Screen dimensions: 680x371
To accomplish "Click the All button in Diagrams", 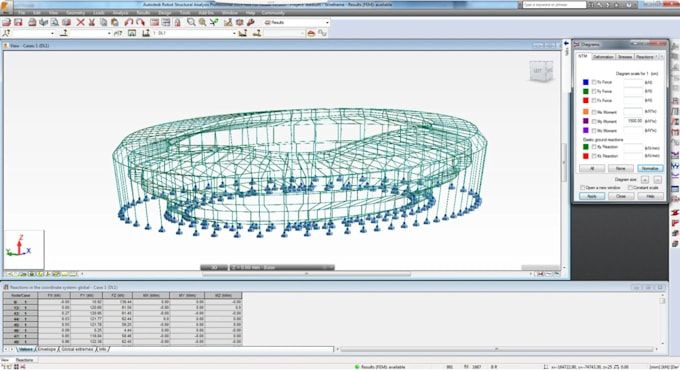I will click(592, 168).
